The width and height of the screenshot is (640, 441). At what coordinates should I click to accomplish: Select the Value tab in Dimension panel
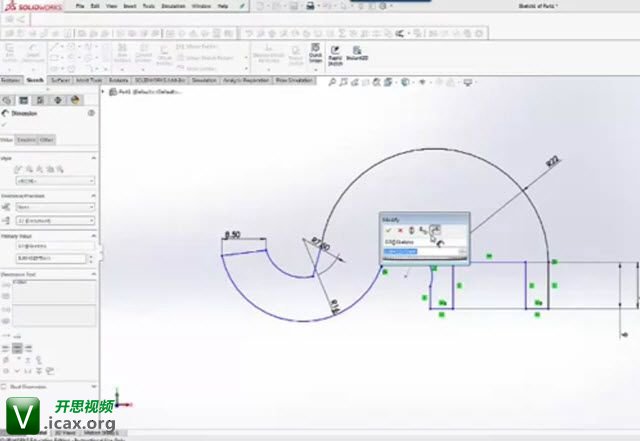[7, 140]
